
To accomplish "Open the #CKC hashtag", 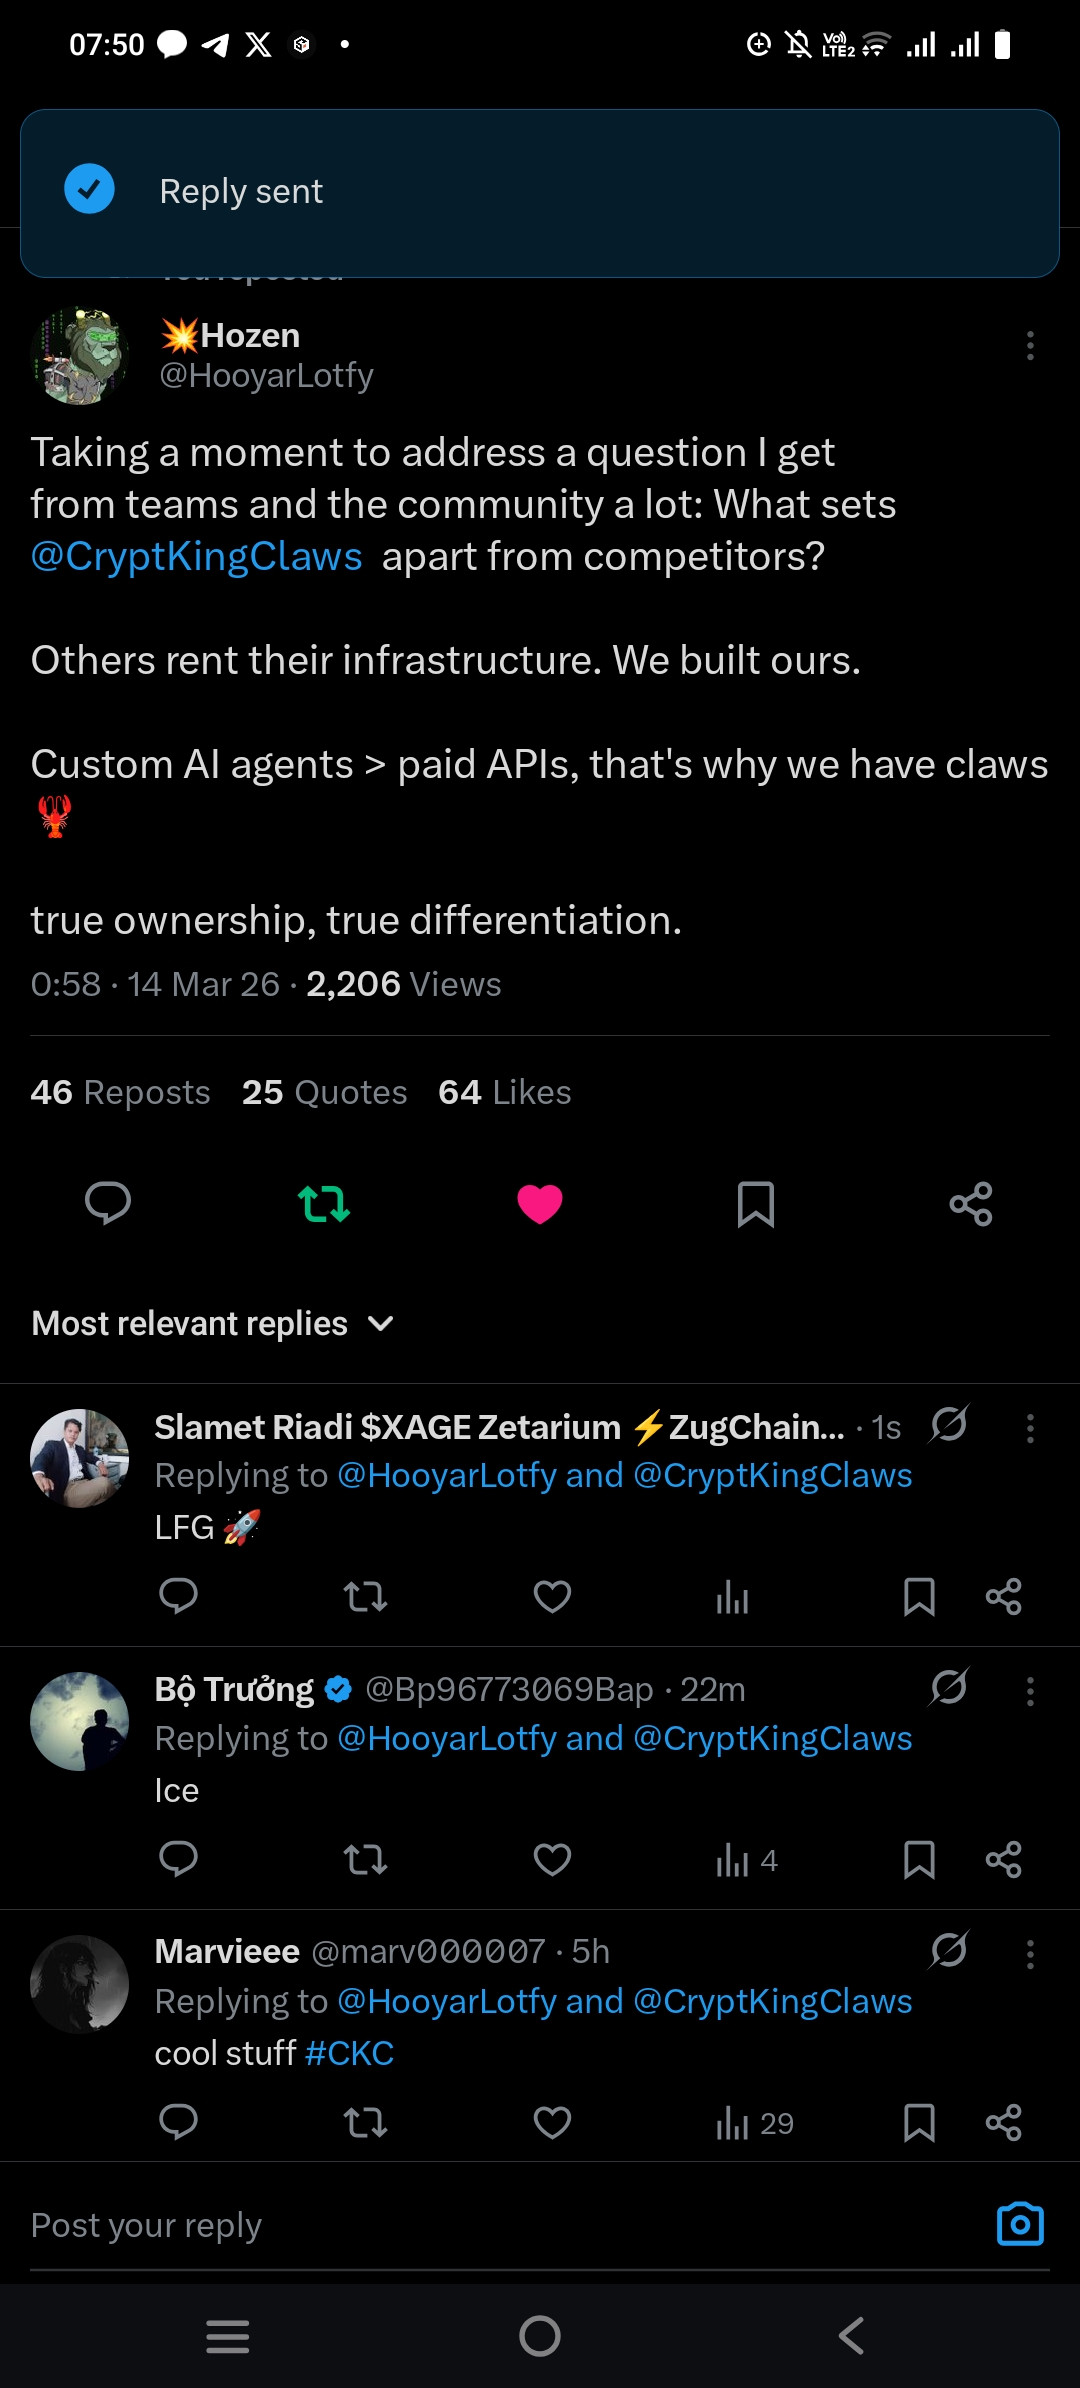I will pyautogui.click(x=349, y=2053).
